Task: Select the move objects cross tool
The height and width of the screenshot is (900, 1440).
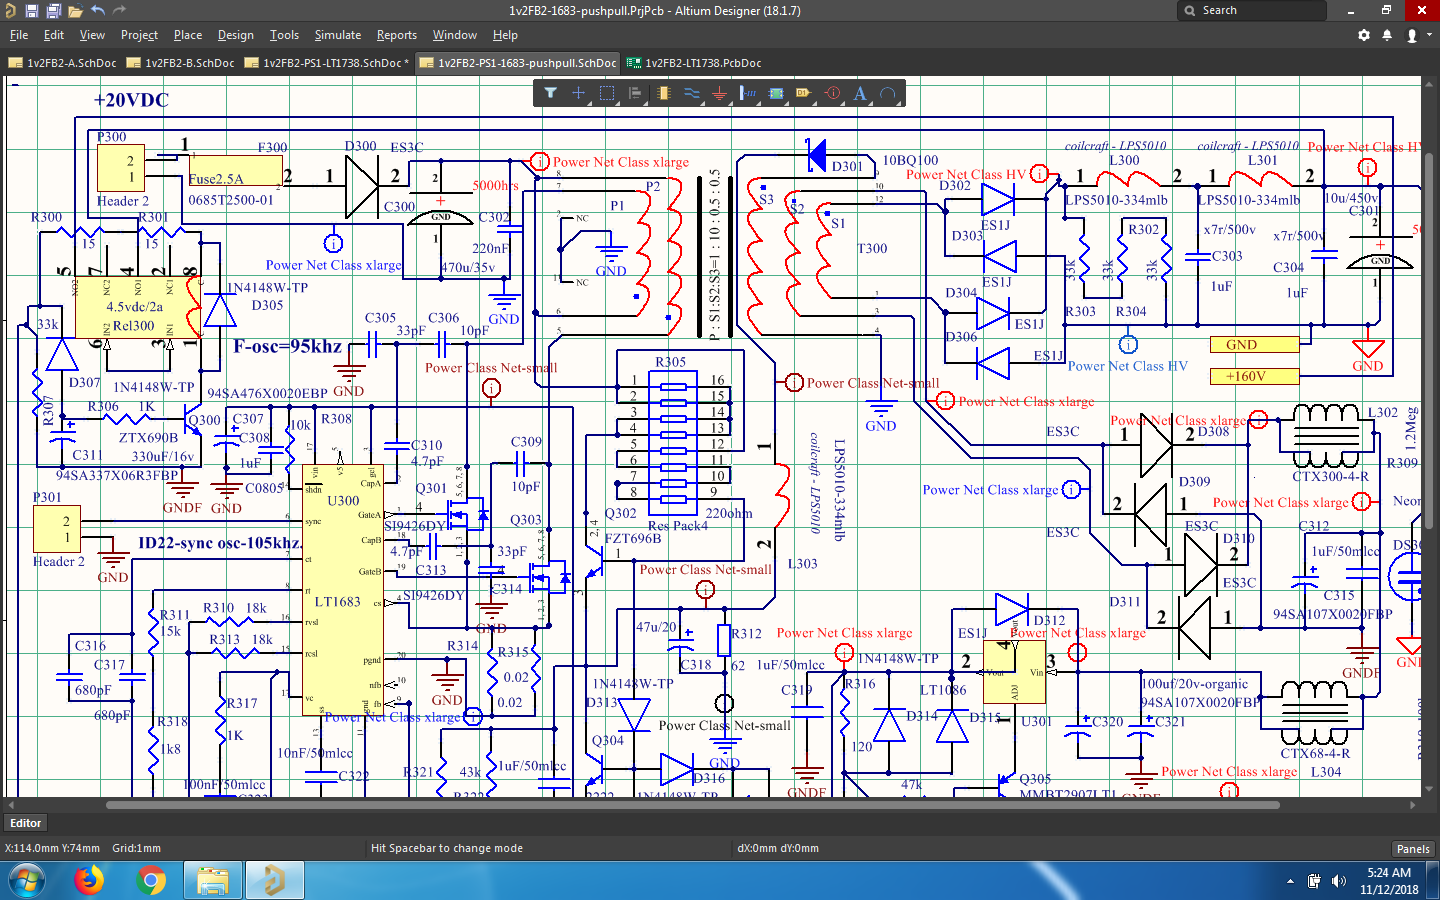Action: point(578,93)
